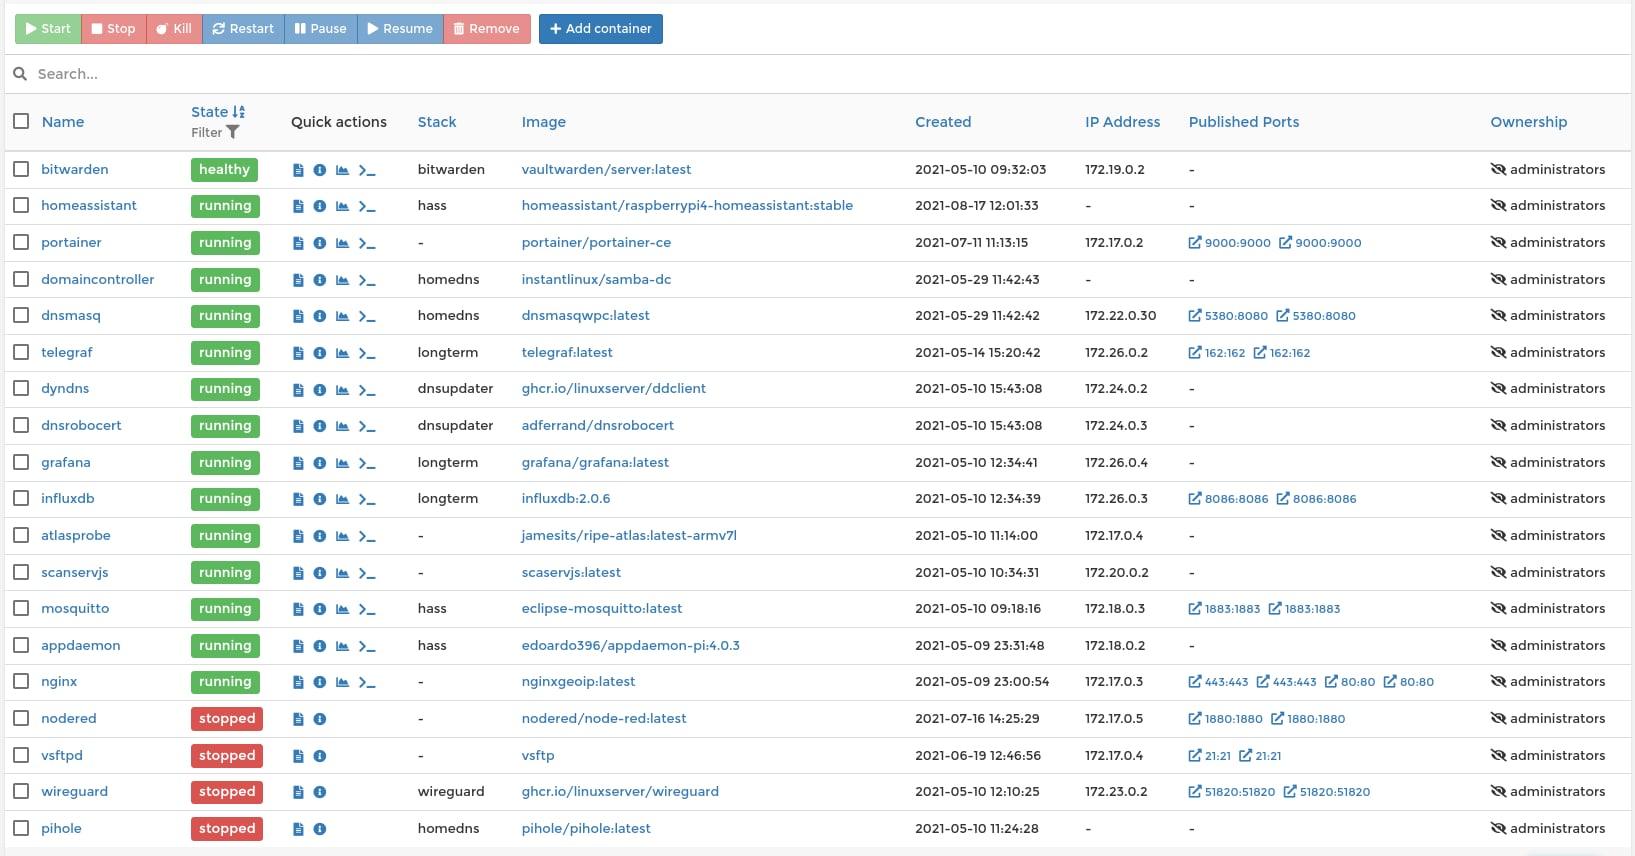Check the pihole row checkbox

(21, 828)
